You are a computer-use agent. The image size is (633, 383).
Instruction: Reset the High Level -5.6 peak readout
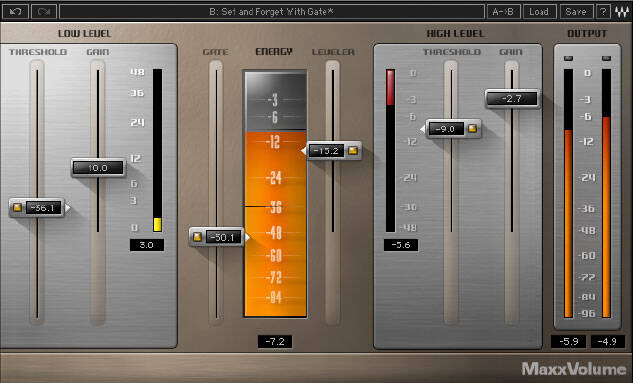pyautogui.click(x=401, y=245)
